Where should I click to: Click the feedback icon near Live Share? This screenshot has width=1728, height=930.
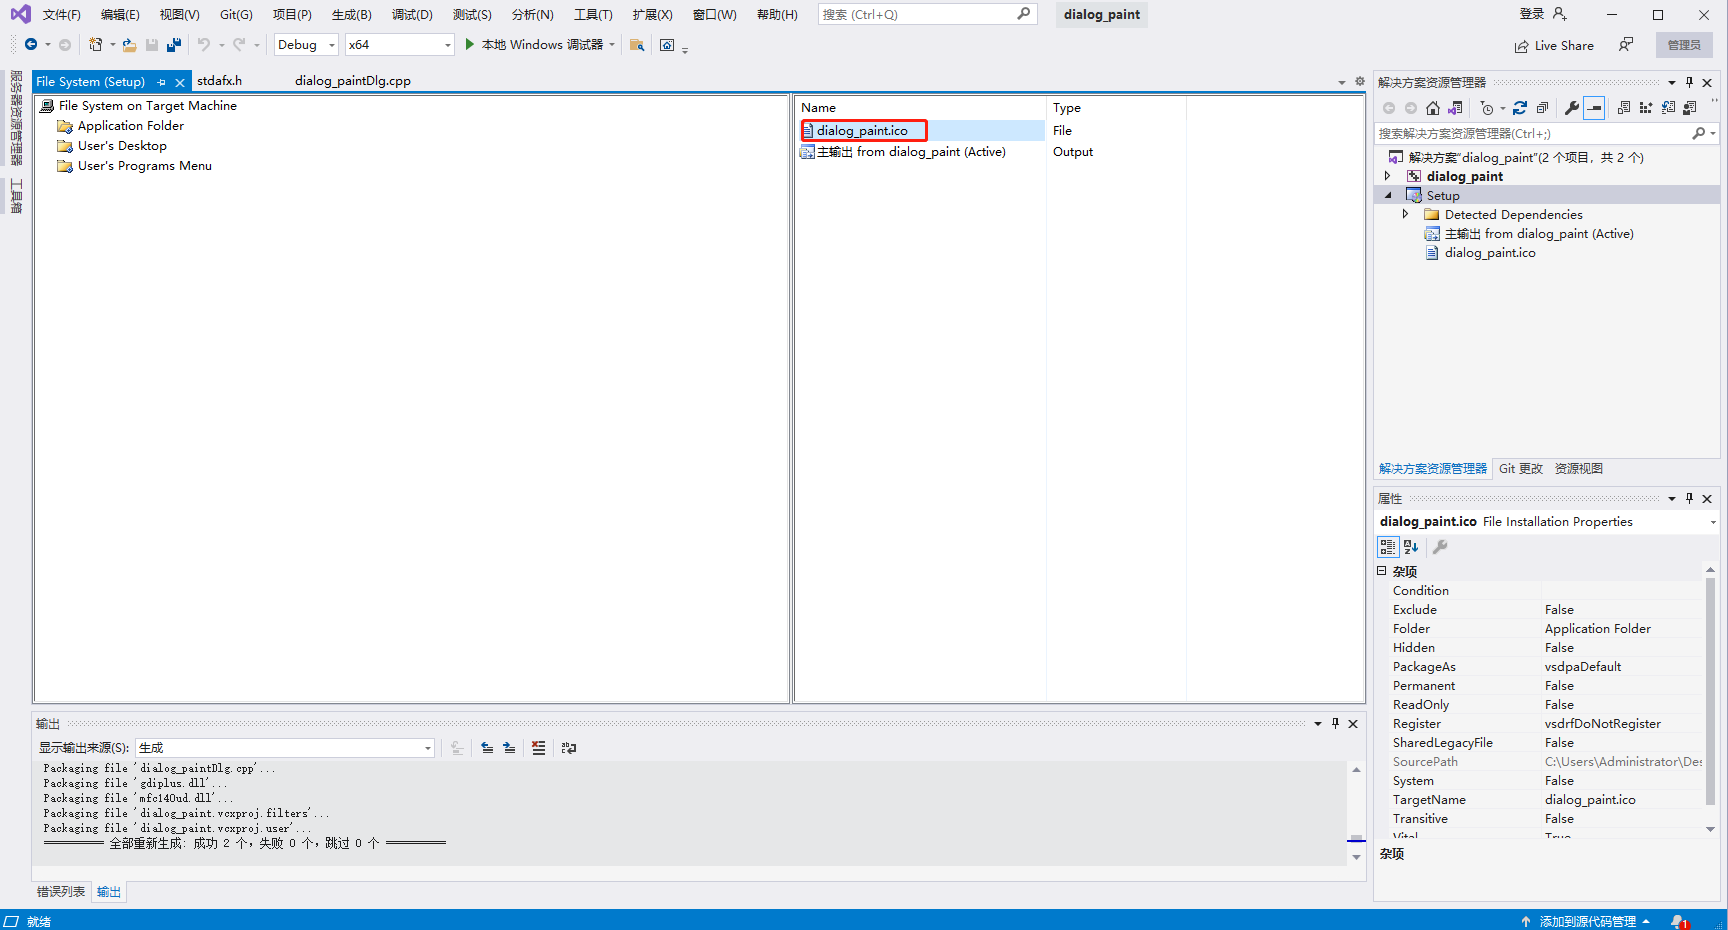[x=1626, y=45]
